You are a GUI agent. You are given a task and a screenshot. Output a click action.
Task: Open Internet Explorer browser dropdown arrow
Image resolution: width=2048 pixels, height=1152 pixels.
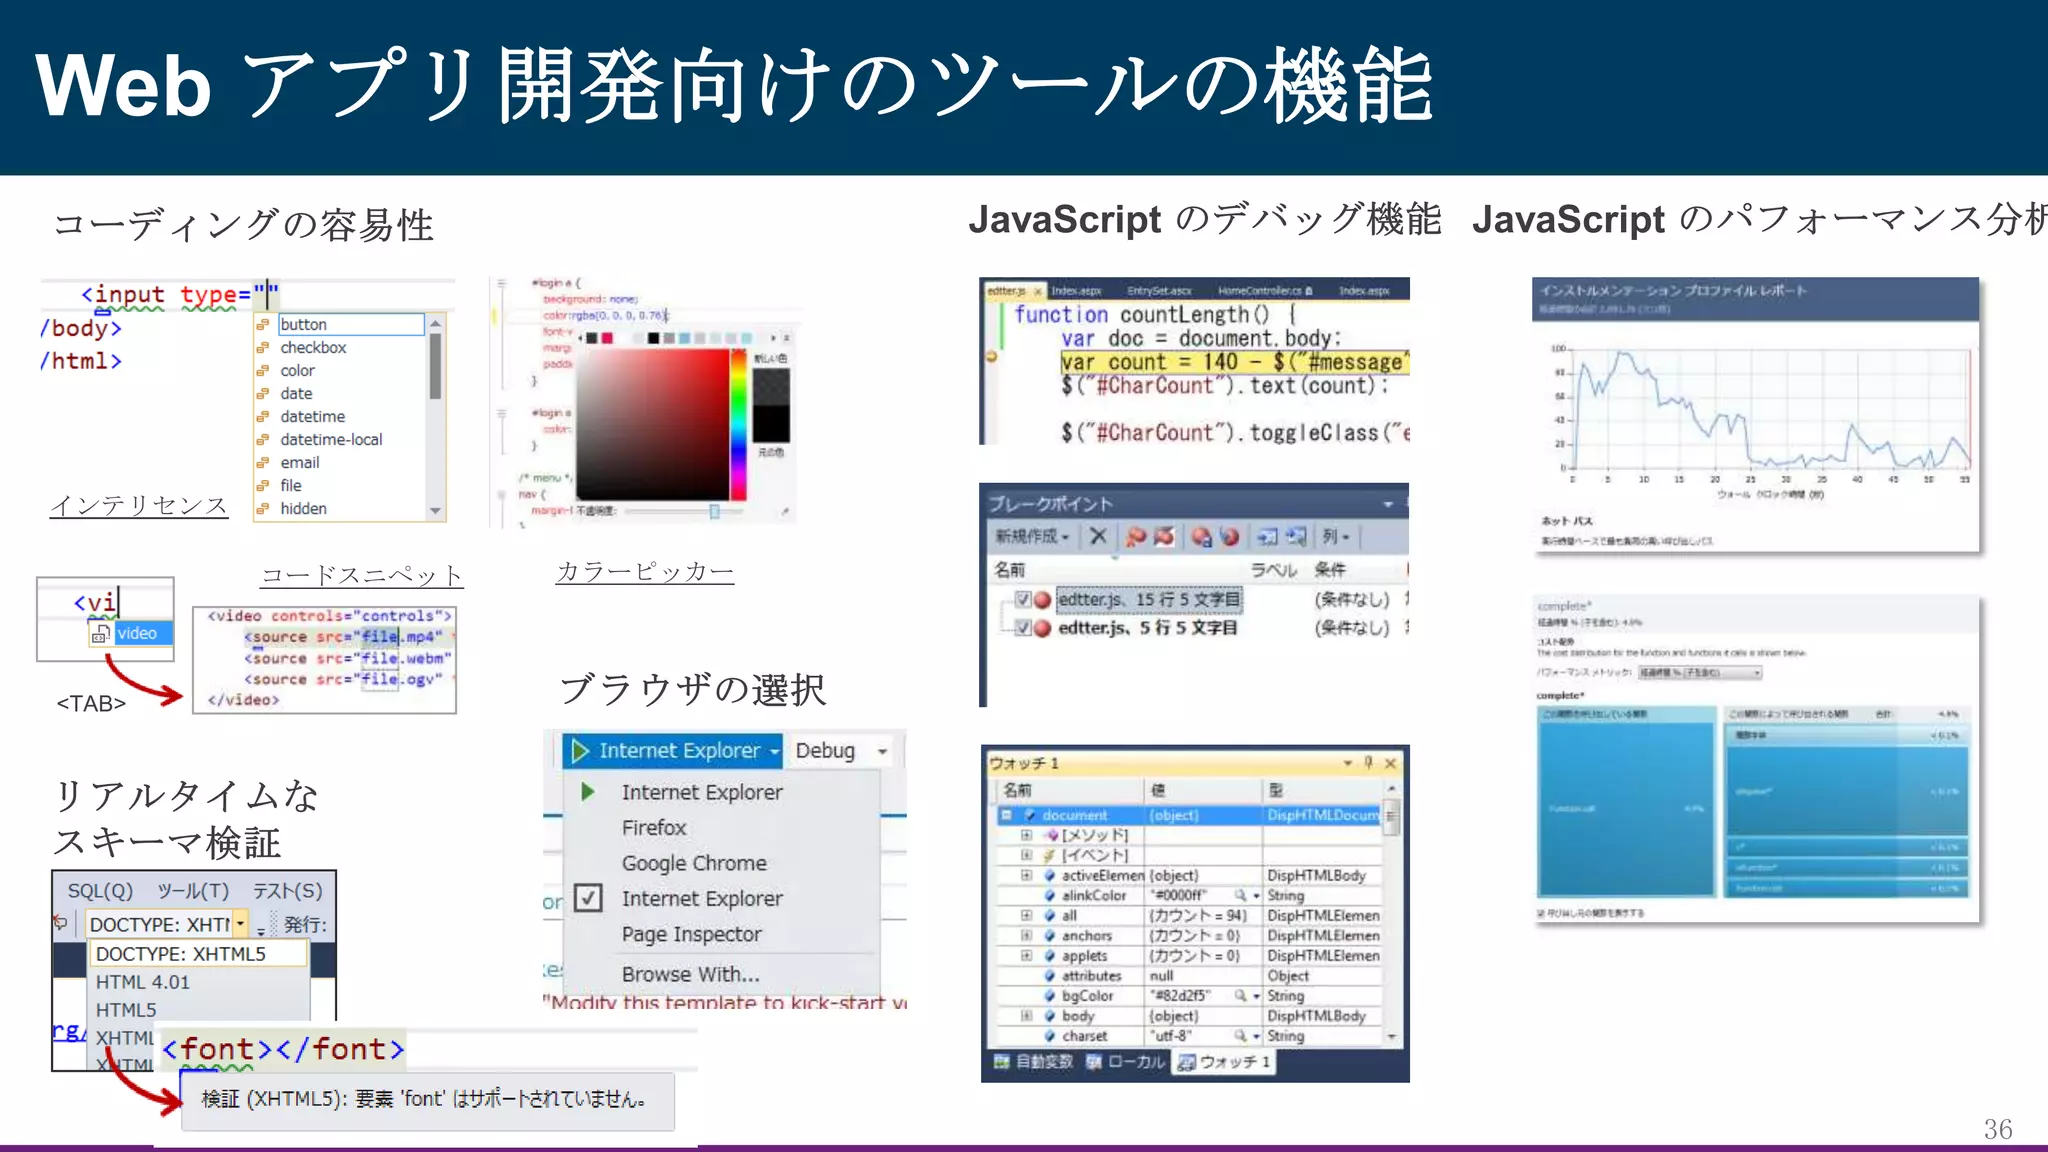pos(774,751)
